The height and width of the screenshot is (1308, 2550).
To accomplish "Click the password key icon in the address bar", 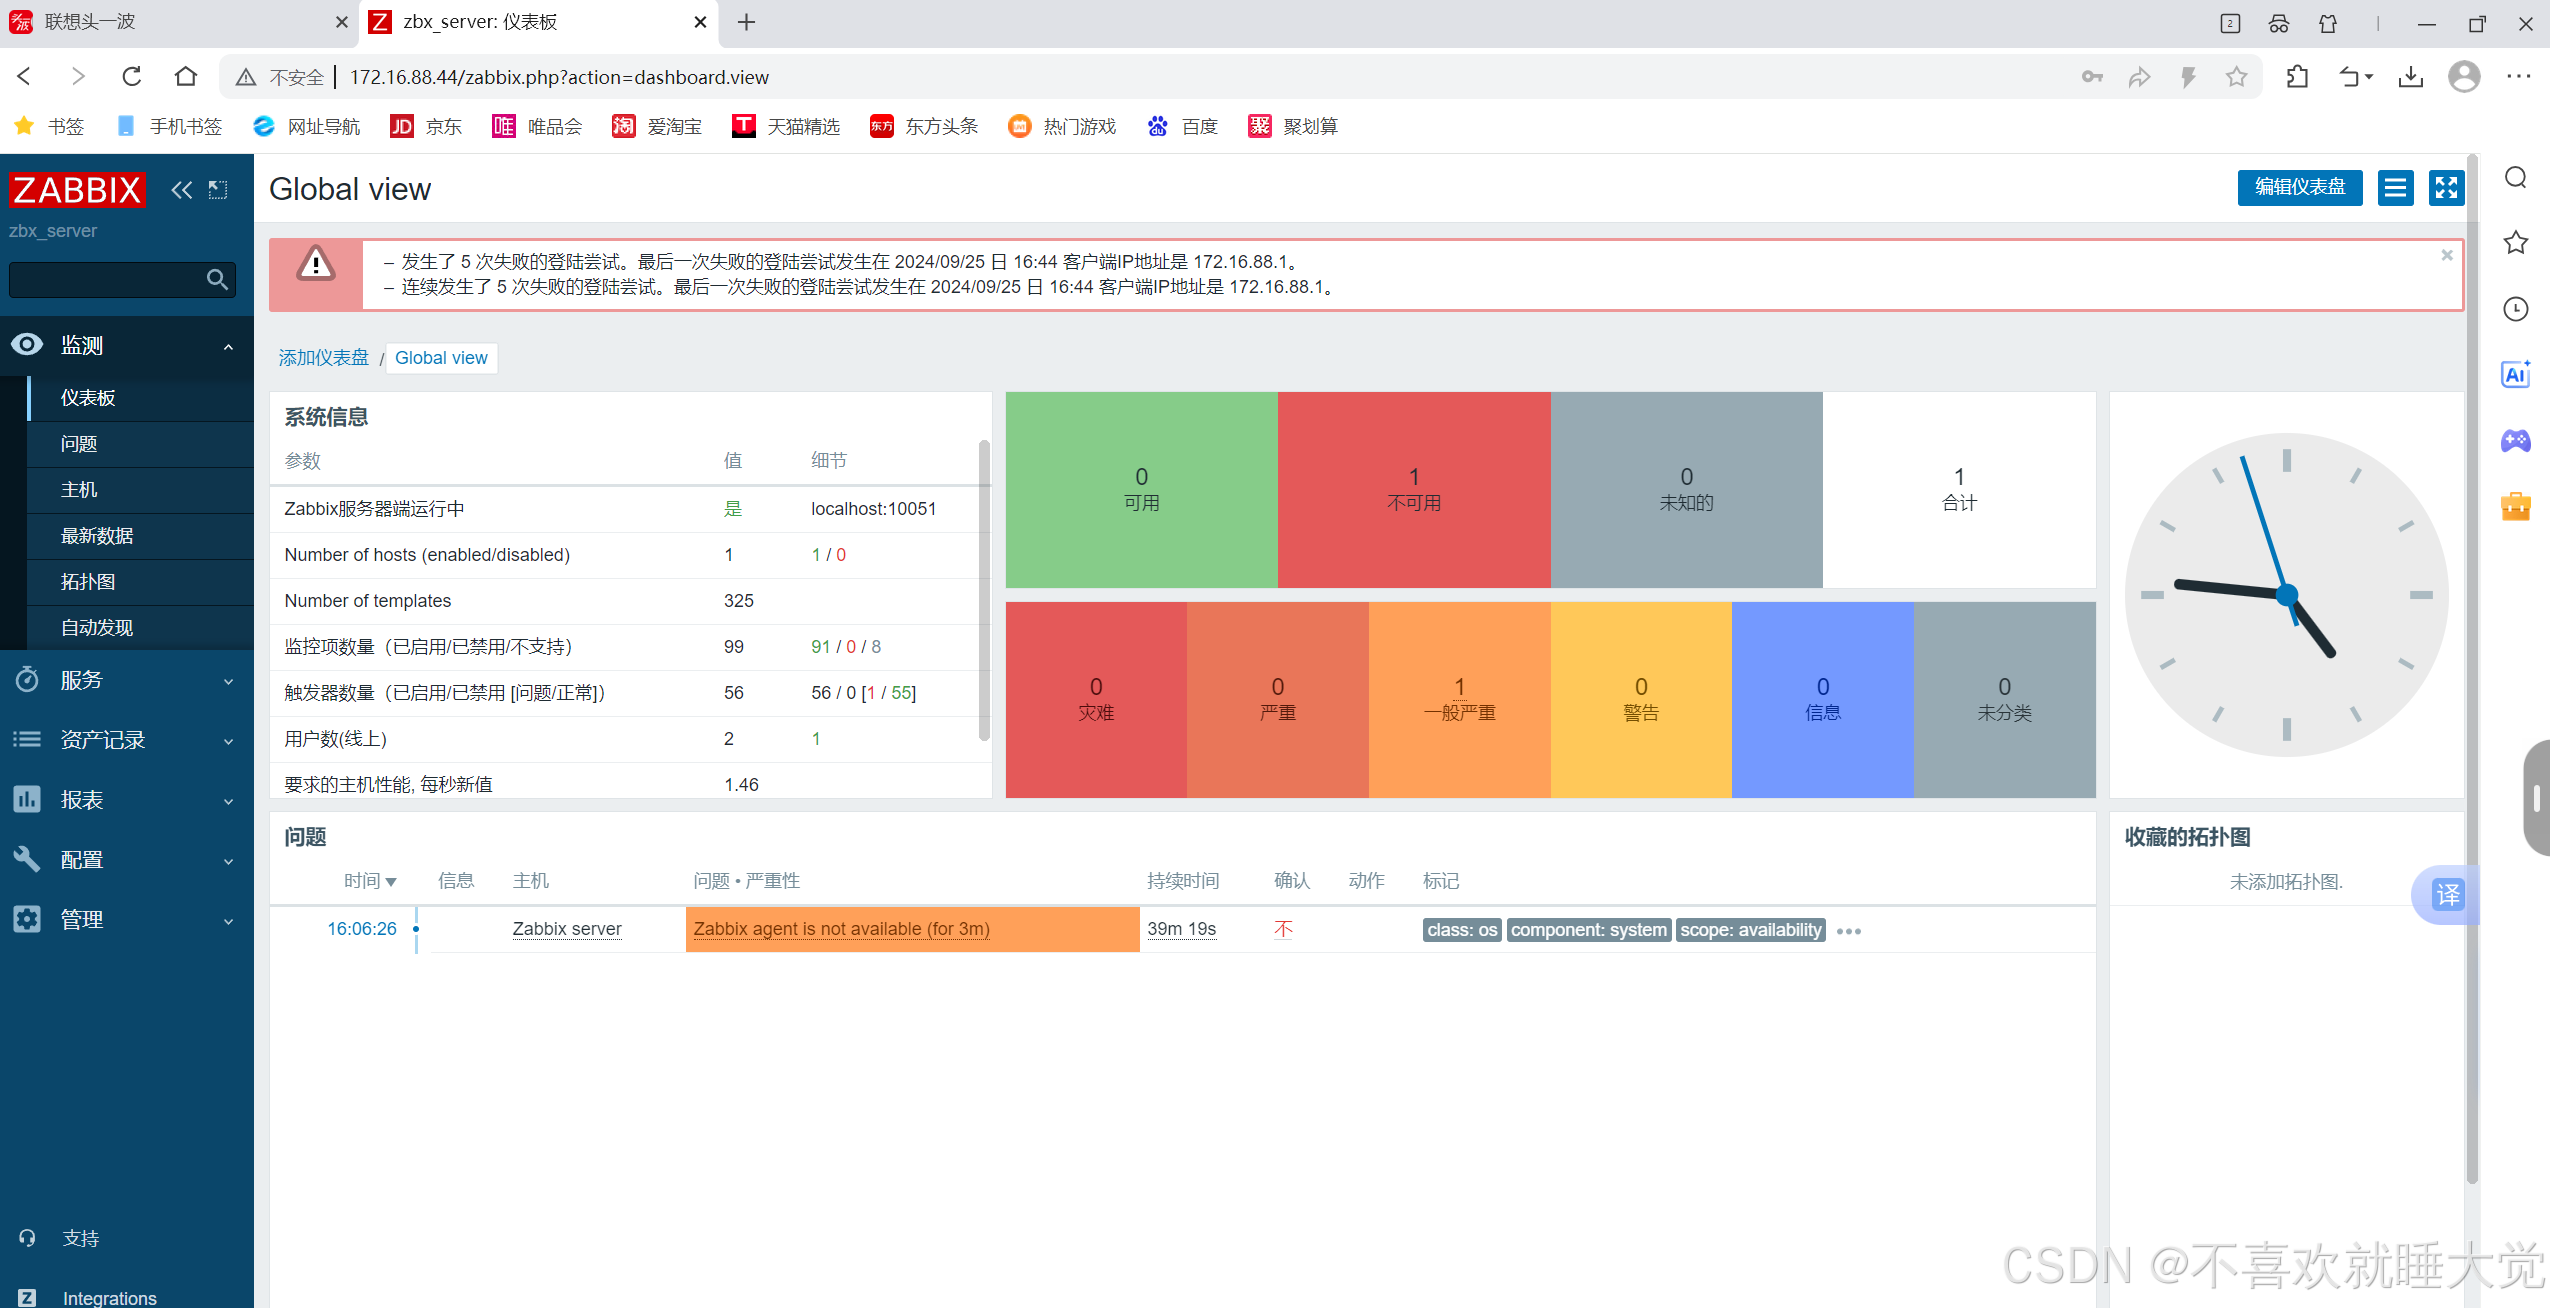I will 2092,77.
